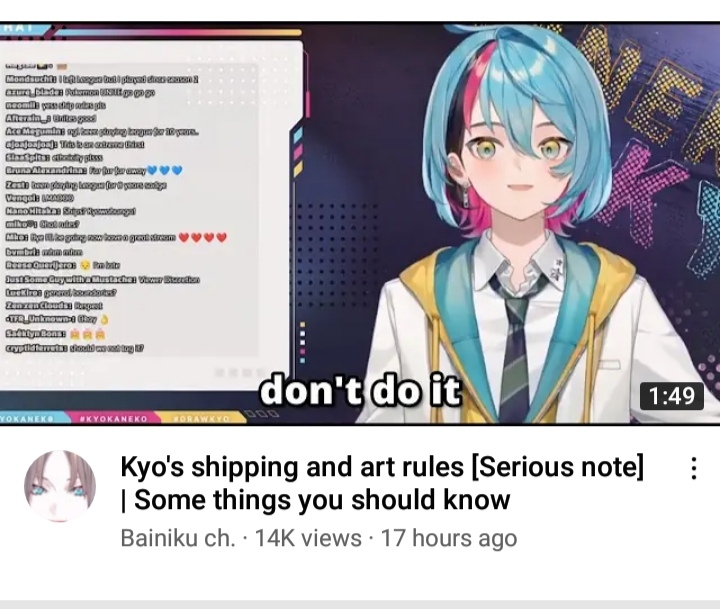Click the #KYOKANEKO hashtag banner
Viewport: 720px width, 609px height.
[113, 418]
